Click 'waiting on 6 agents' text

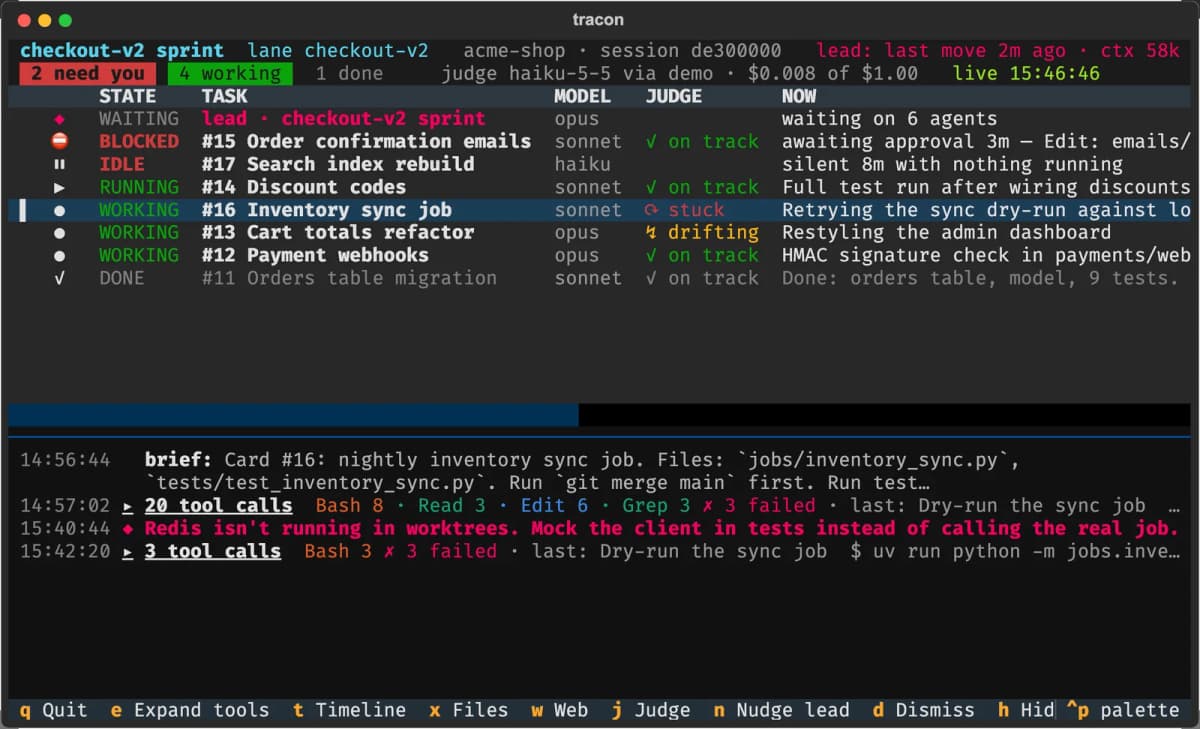[x=889, y=119]
